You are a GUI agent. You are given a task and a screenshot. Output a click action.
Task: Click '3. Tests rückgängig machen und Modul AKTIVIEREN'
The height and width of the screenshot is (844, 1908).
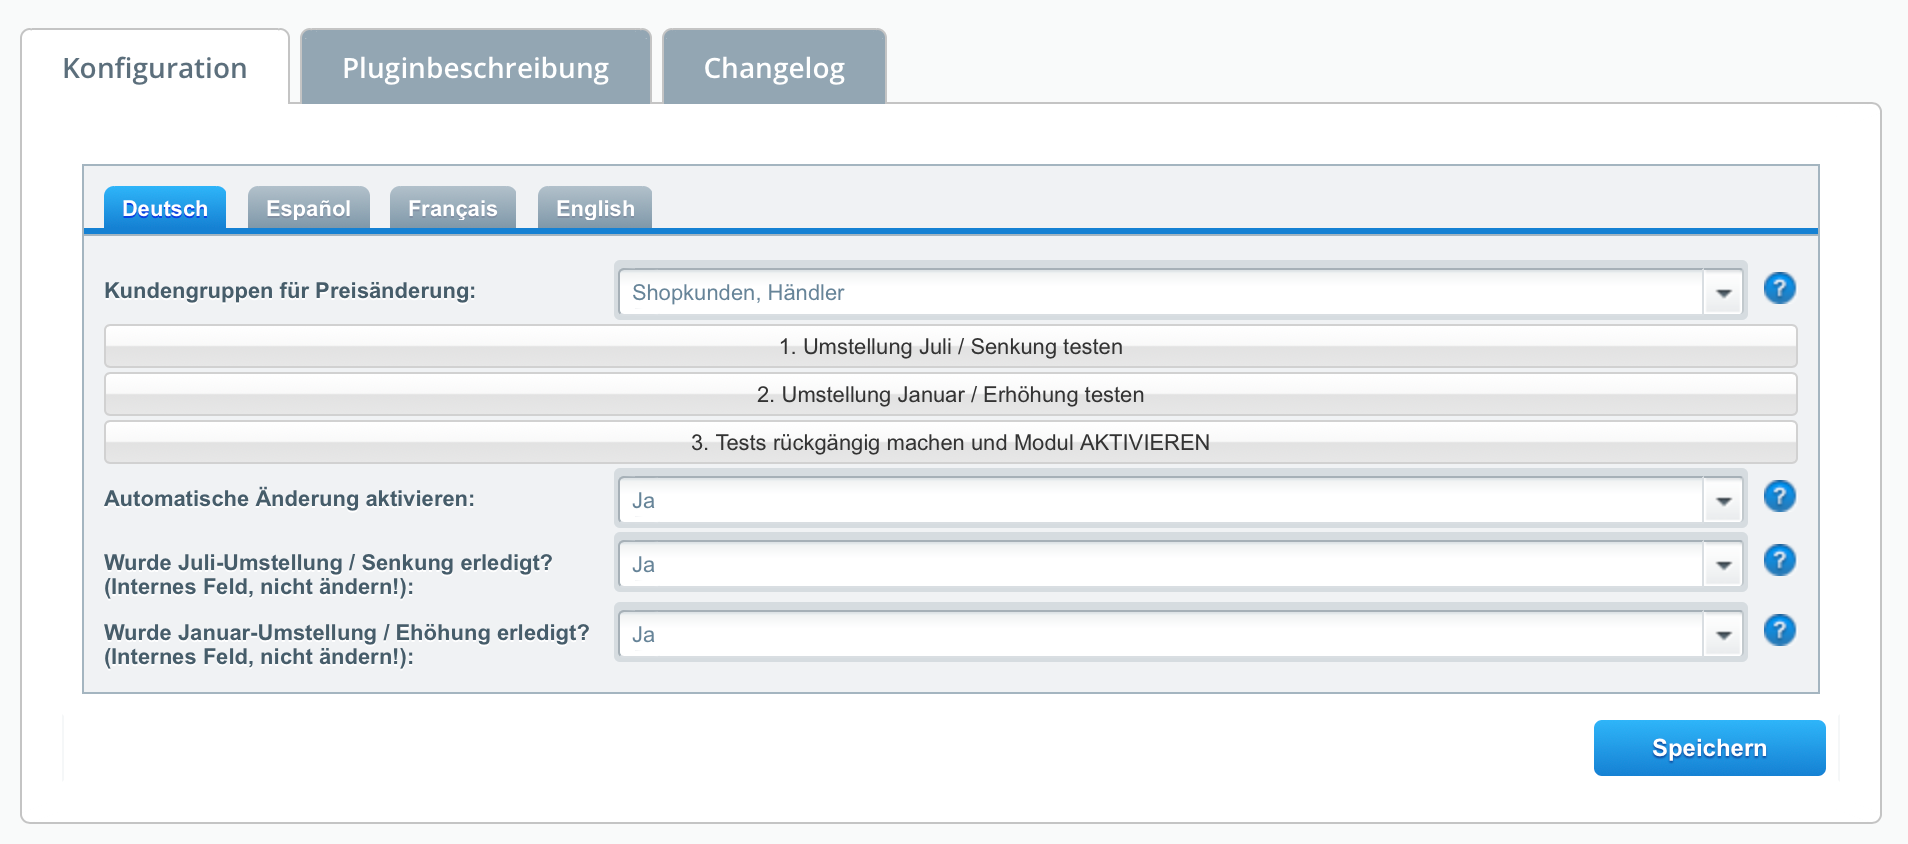tap(950, 442)
